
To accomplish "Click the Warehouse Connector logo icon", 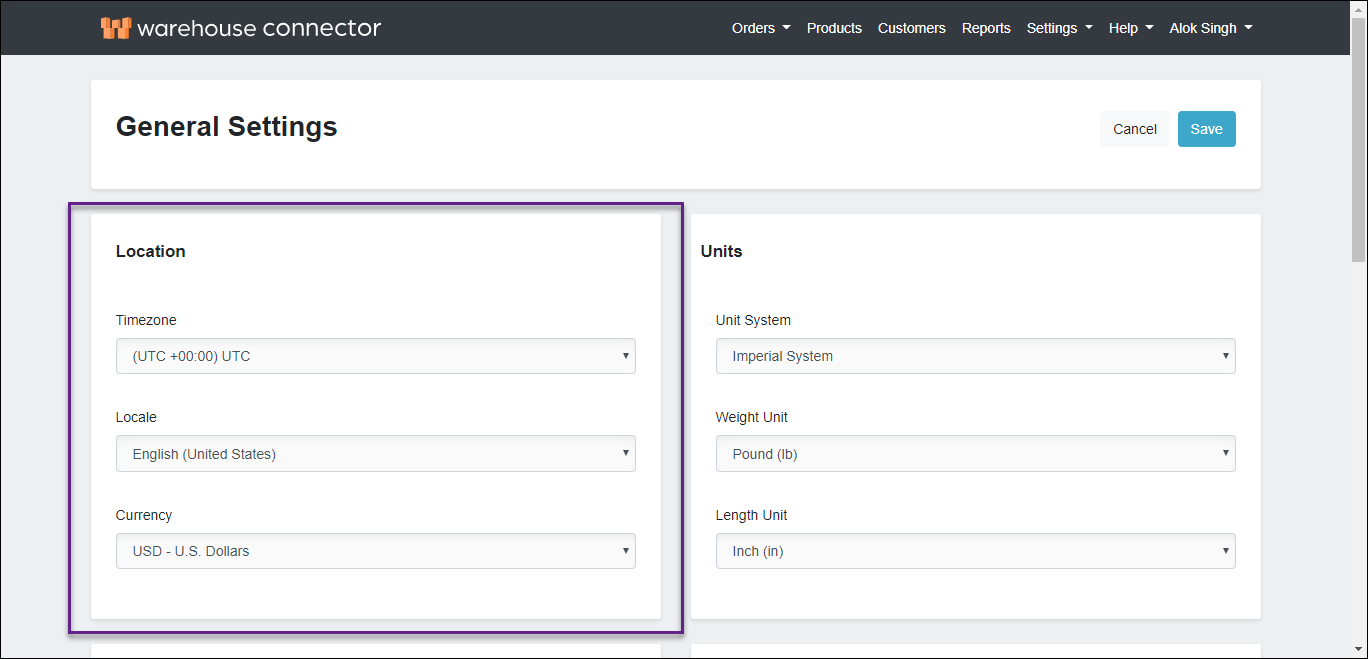I will [116, 28].
